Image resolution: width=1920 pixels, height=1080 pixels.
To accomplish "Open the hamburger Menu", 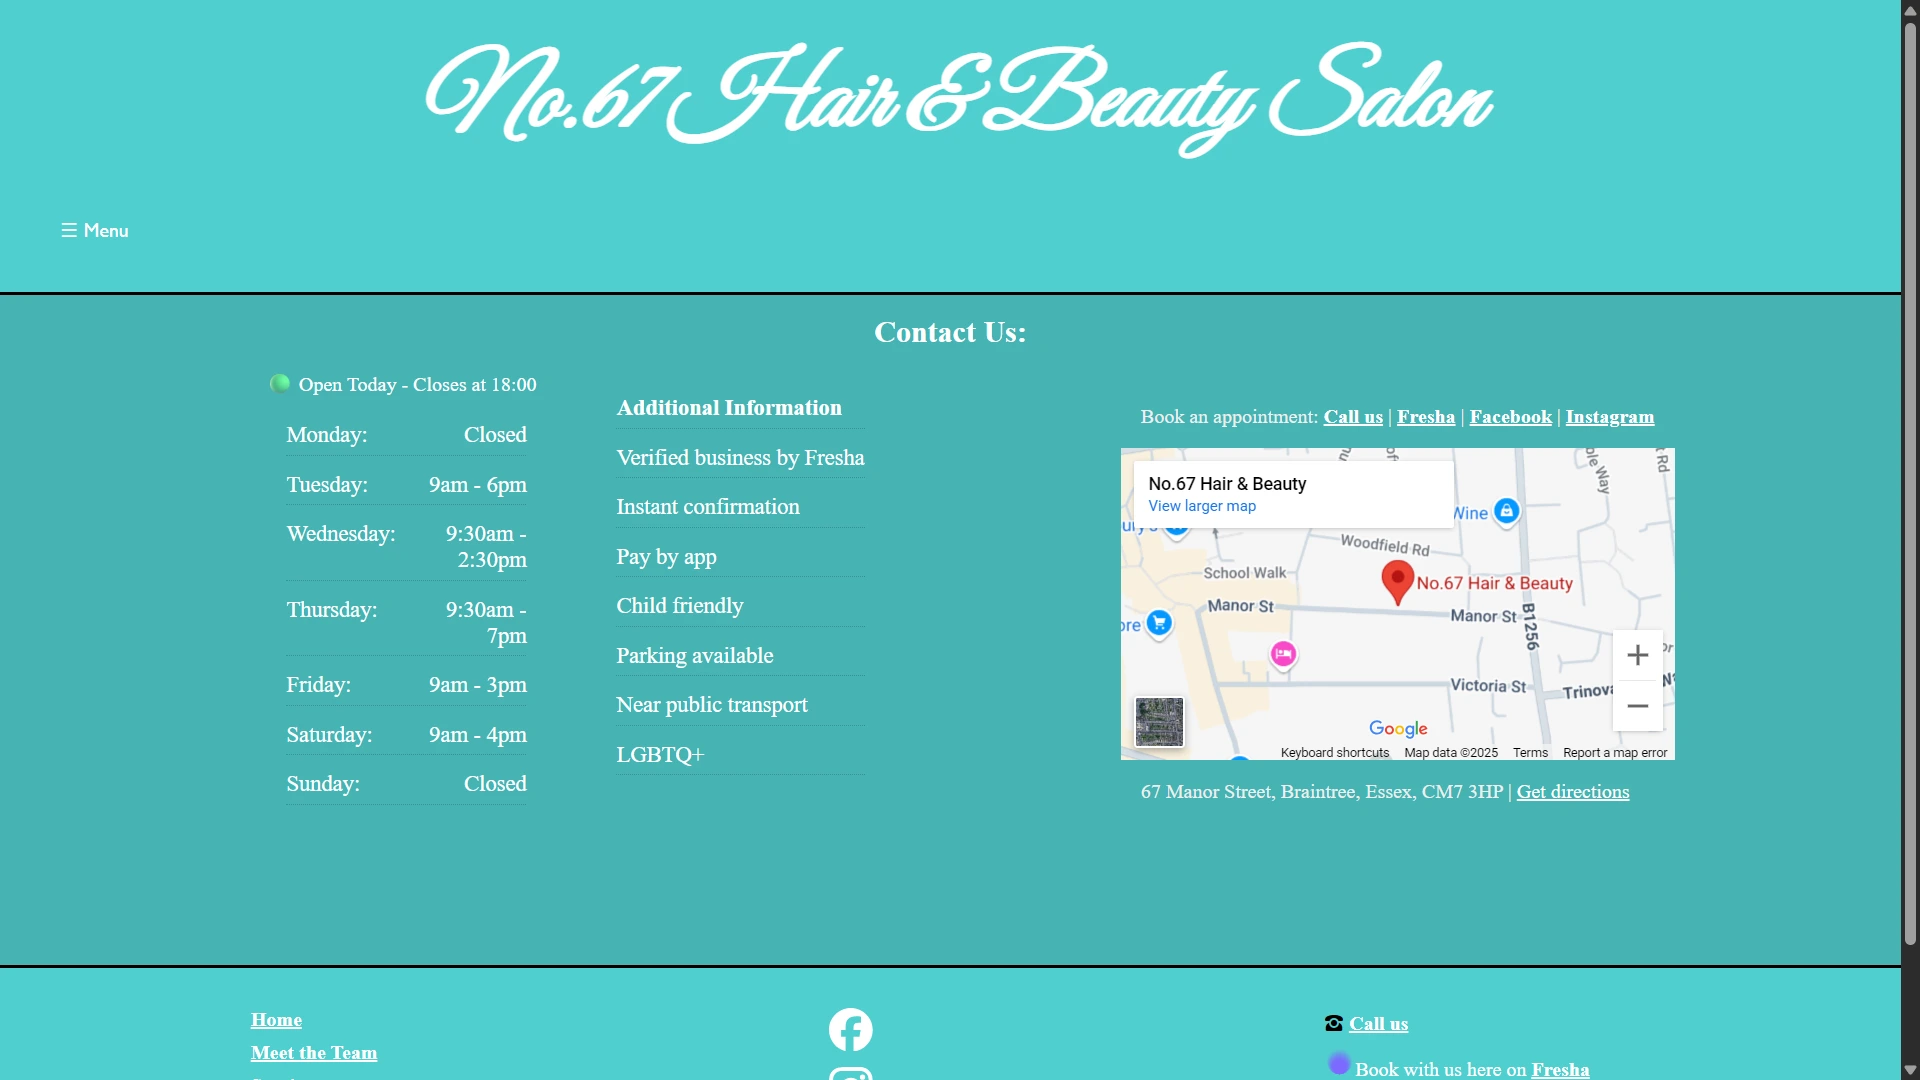I will click(95, 230).
